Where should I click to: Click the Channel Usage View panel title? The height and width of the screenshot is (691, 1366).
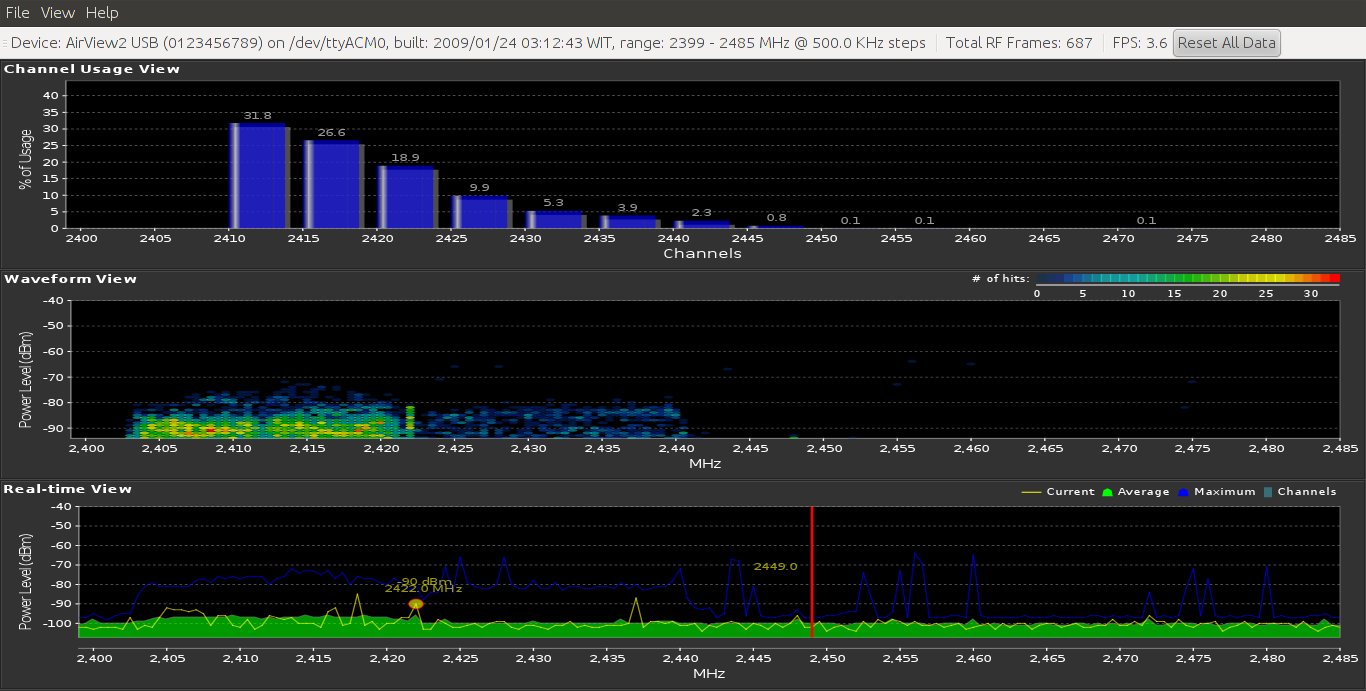(92, 69)
